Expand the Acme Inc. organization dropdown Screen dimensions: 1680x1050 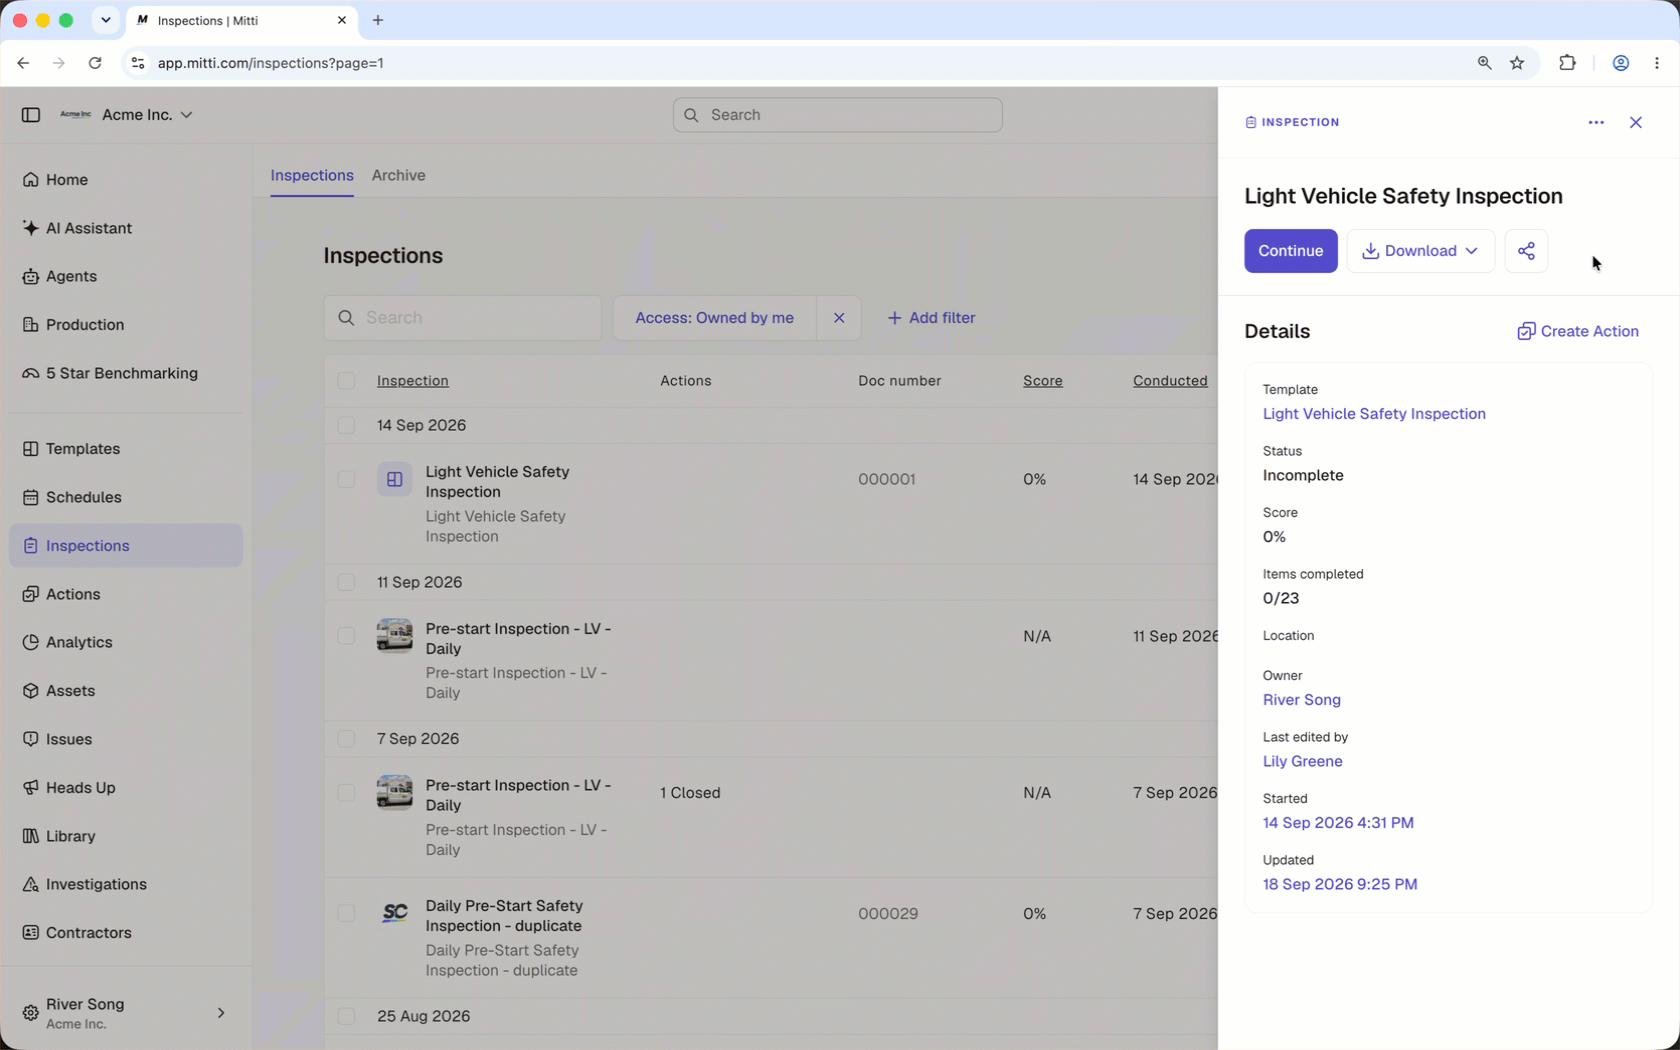pyautogui.click(x=126, y=115)
